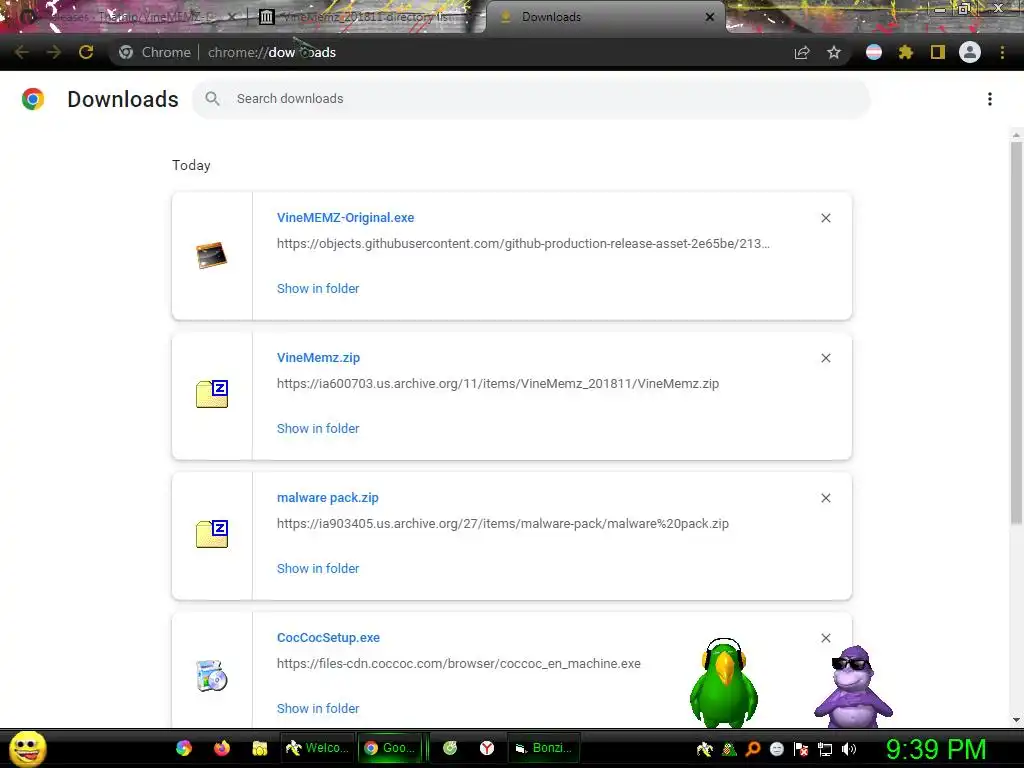
Task: Click the network tray icon
Action: [x=825, y=749]
